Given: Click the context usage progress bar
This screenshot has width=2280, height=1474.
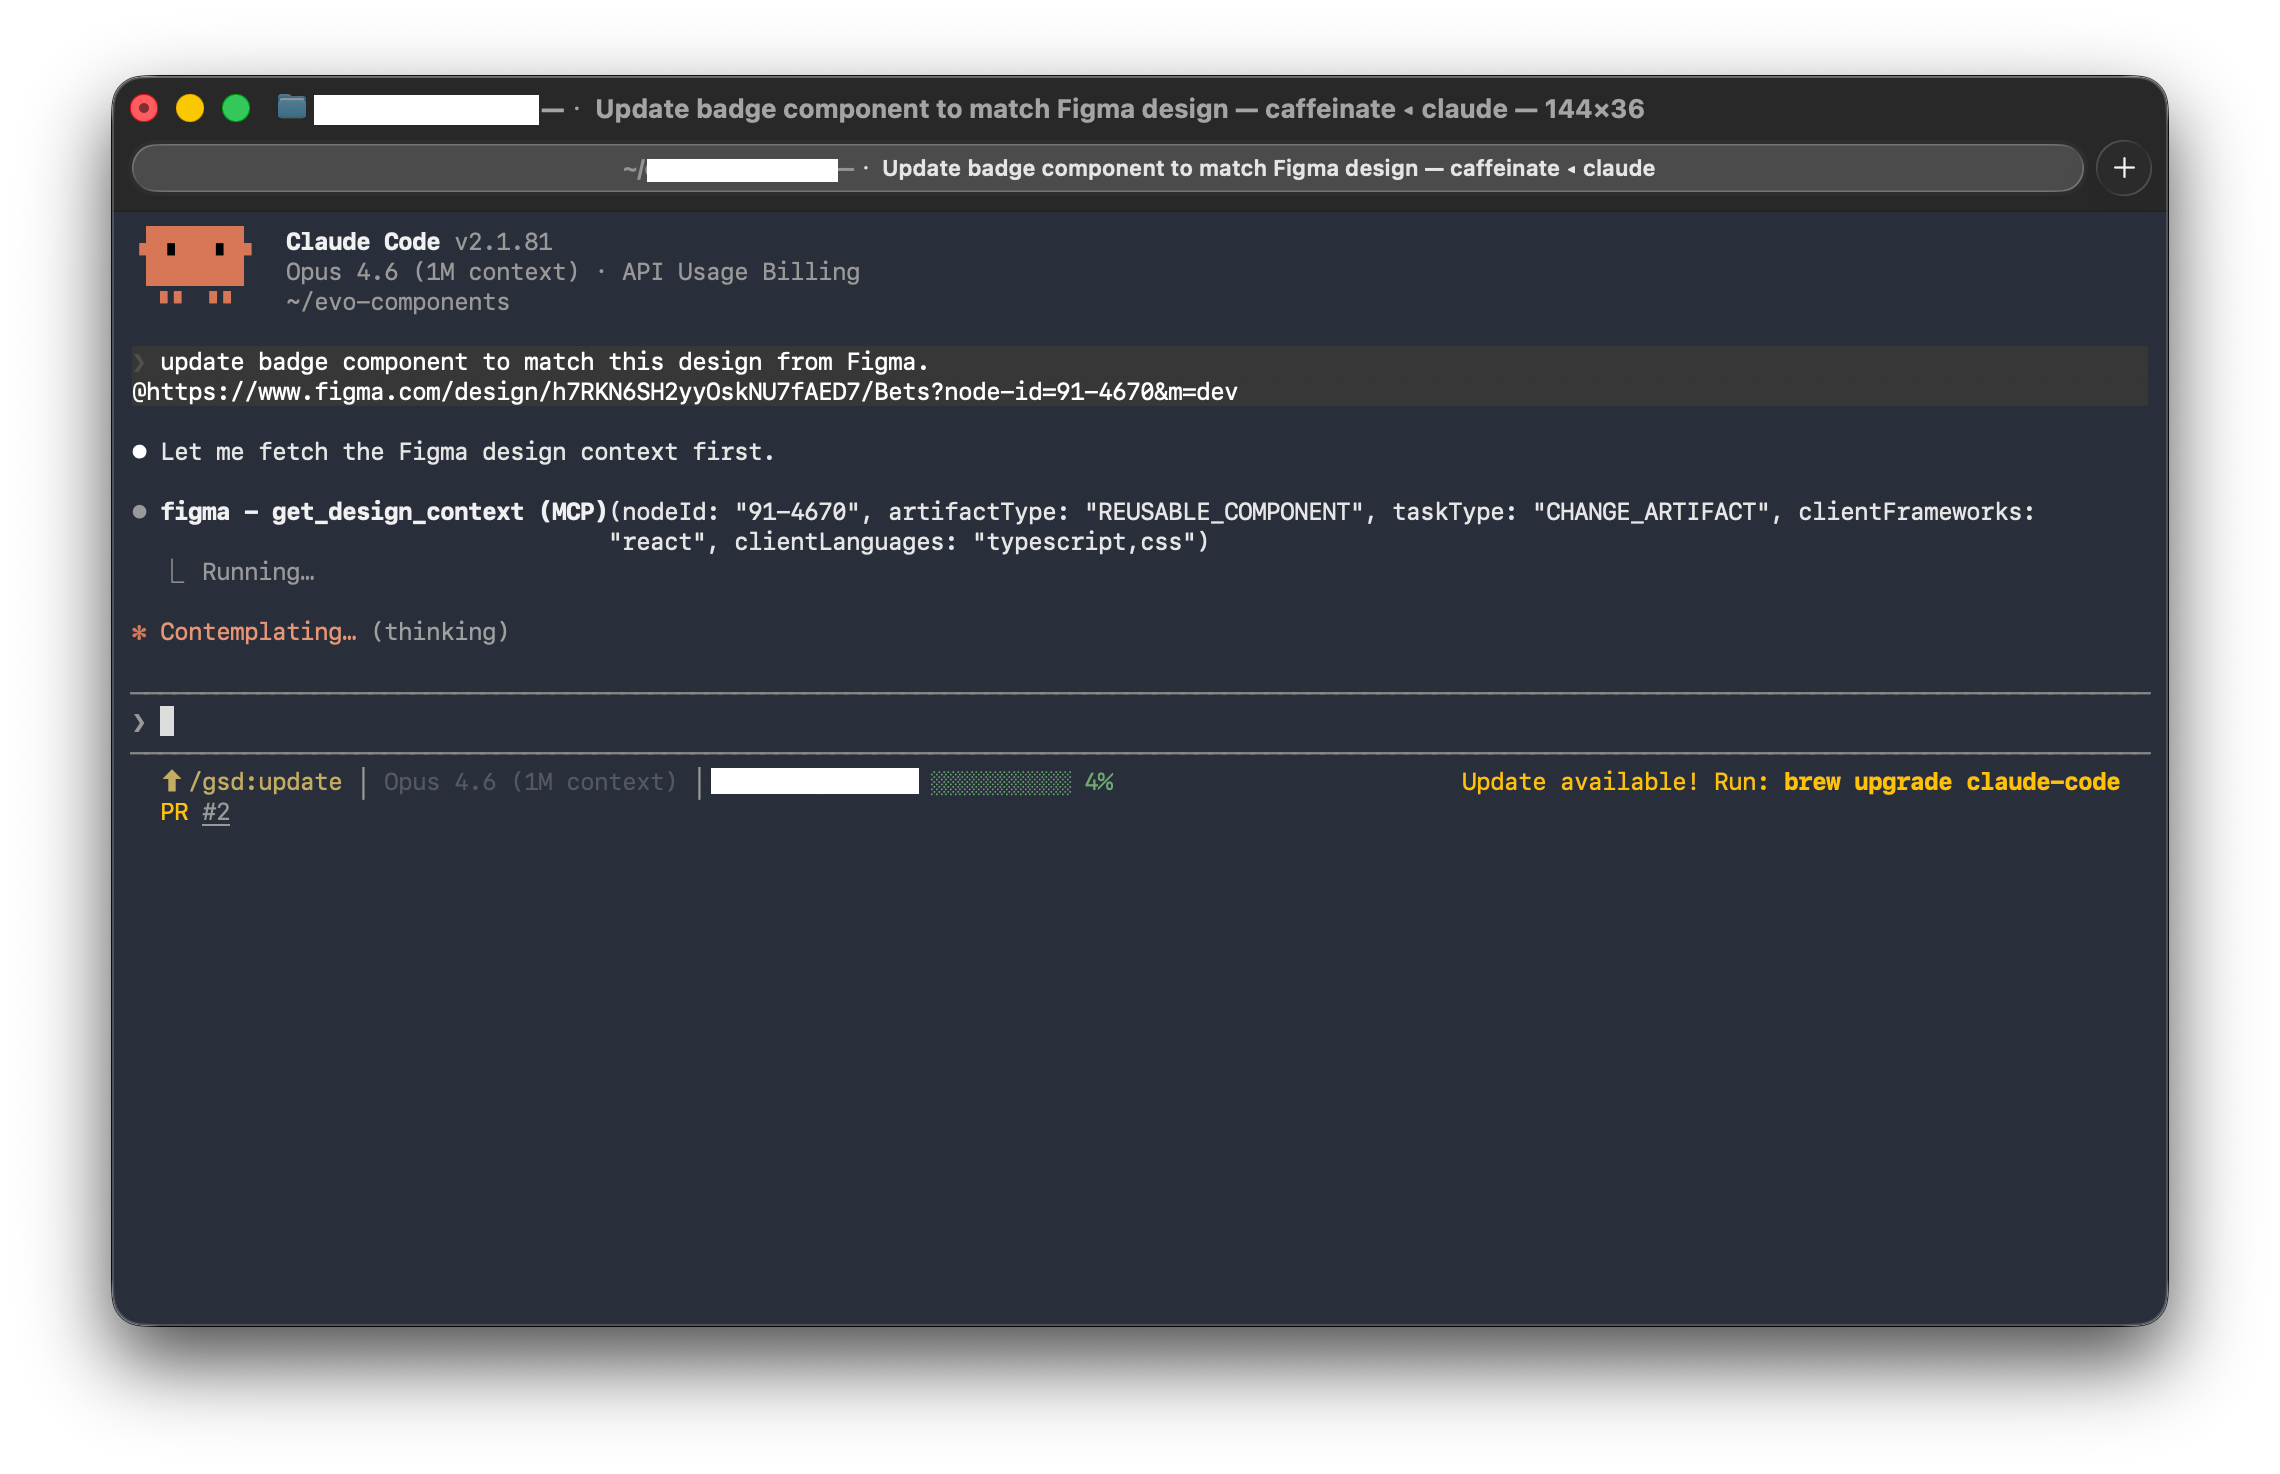Looking at the screenshot, I should 1000,782.
